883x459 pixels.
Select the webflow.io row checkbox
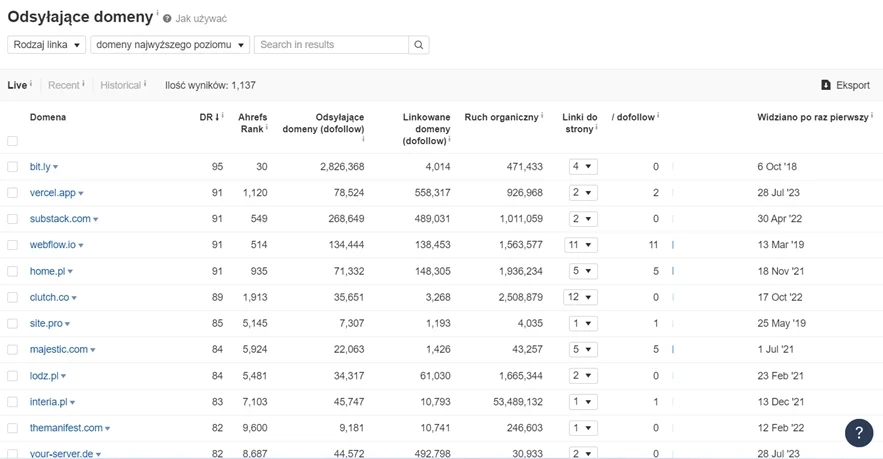coord(12,245)
